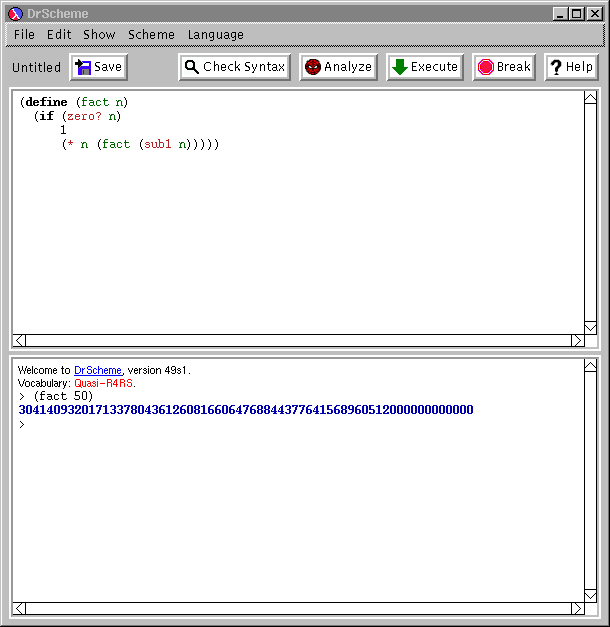610x627 pixels.
Task: Click the floppy disk Save icon
Action: pyautogui.click(x=83, y=67)
